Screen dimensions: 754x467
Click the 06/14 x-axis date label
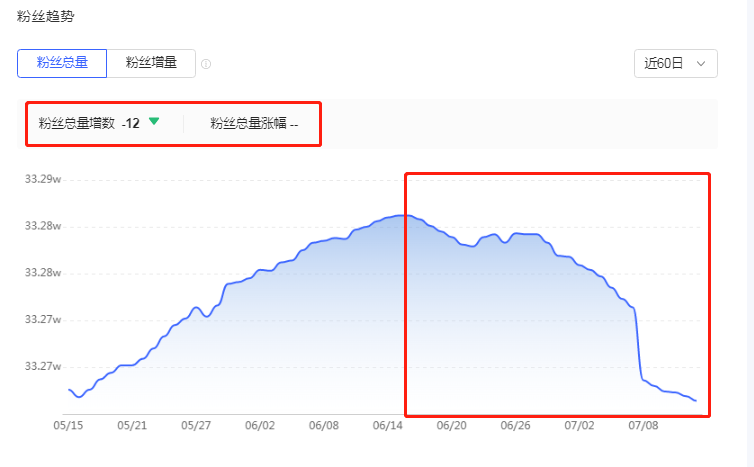(x=388, y=426)
